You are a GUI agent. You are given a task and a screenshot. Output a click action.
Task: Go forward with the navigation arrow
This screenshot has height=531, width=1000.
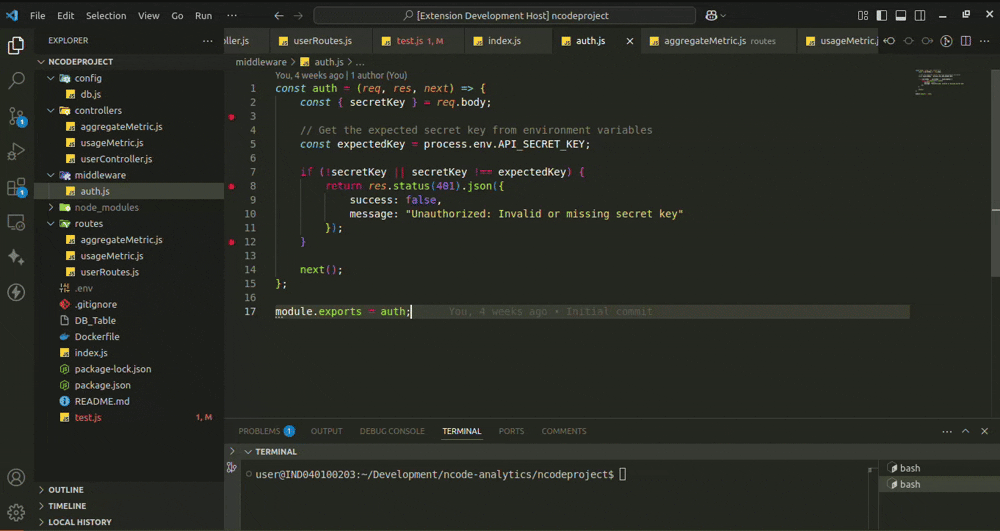(298, 15)
